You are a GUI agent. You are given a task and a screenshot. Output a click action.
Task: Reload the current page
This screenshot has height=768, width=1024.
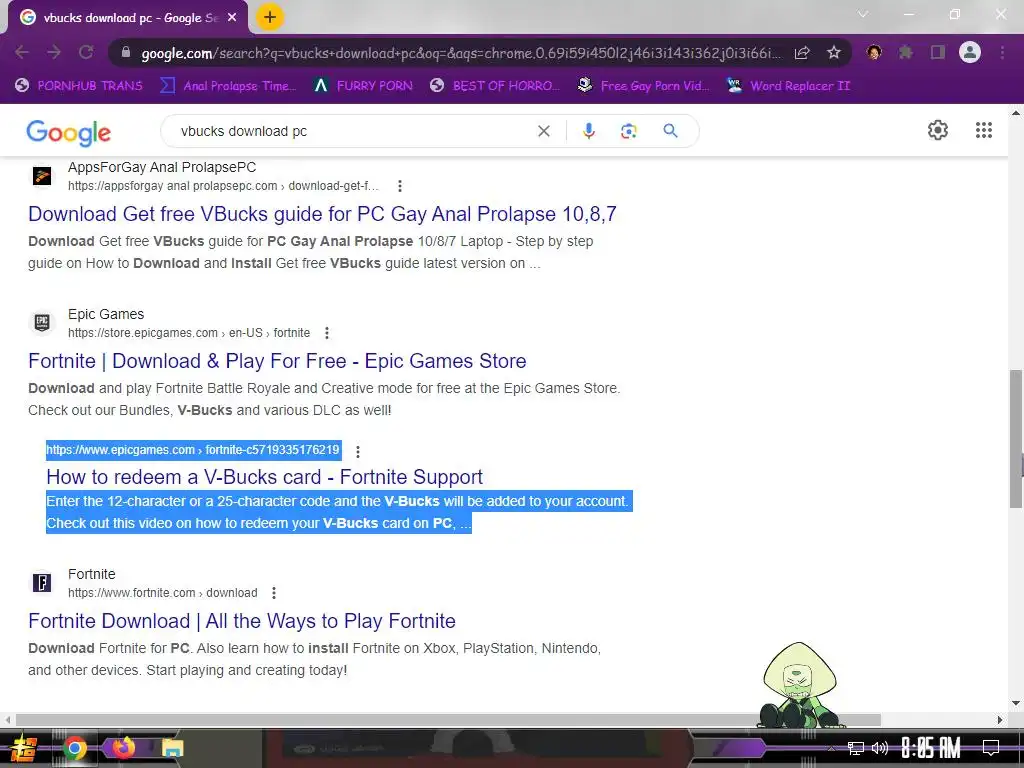tap(86, 53)
